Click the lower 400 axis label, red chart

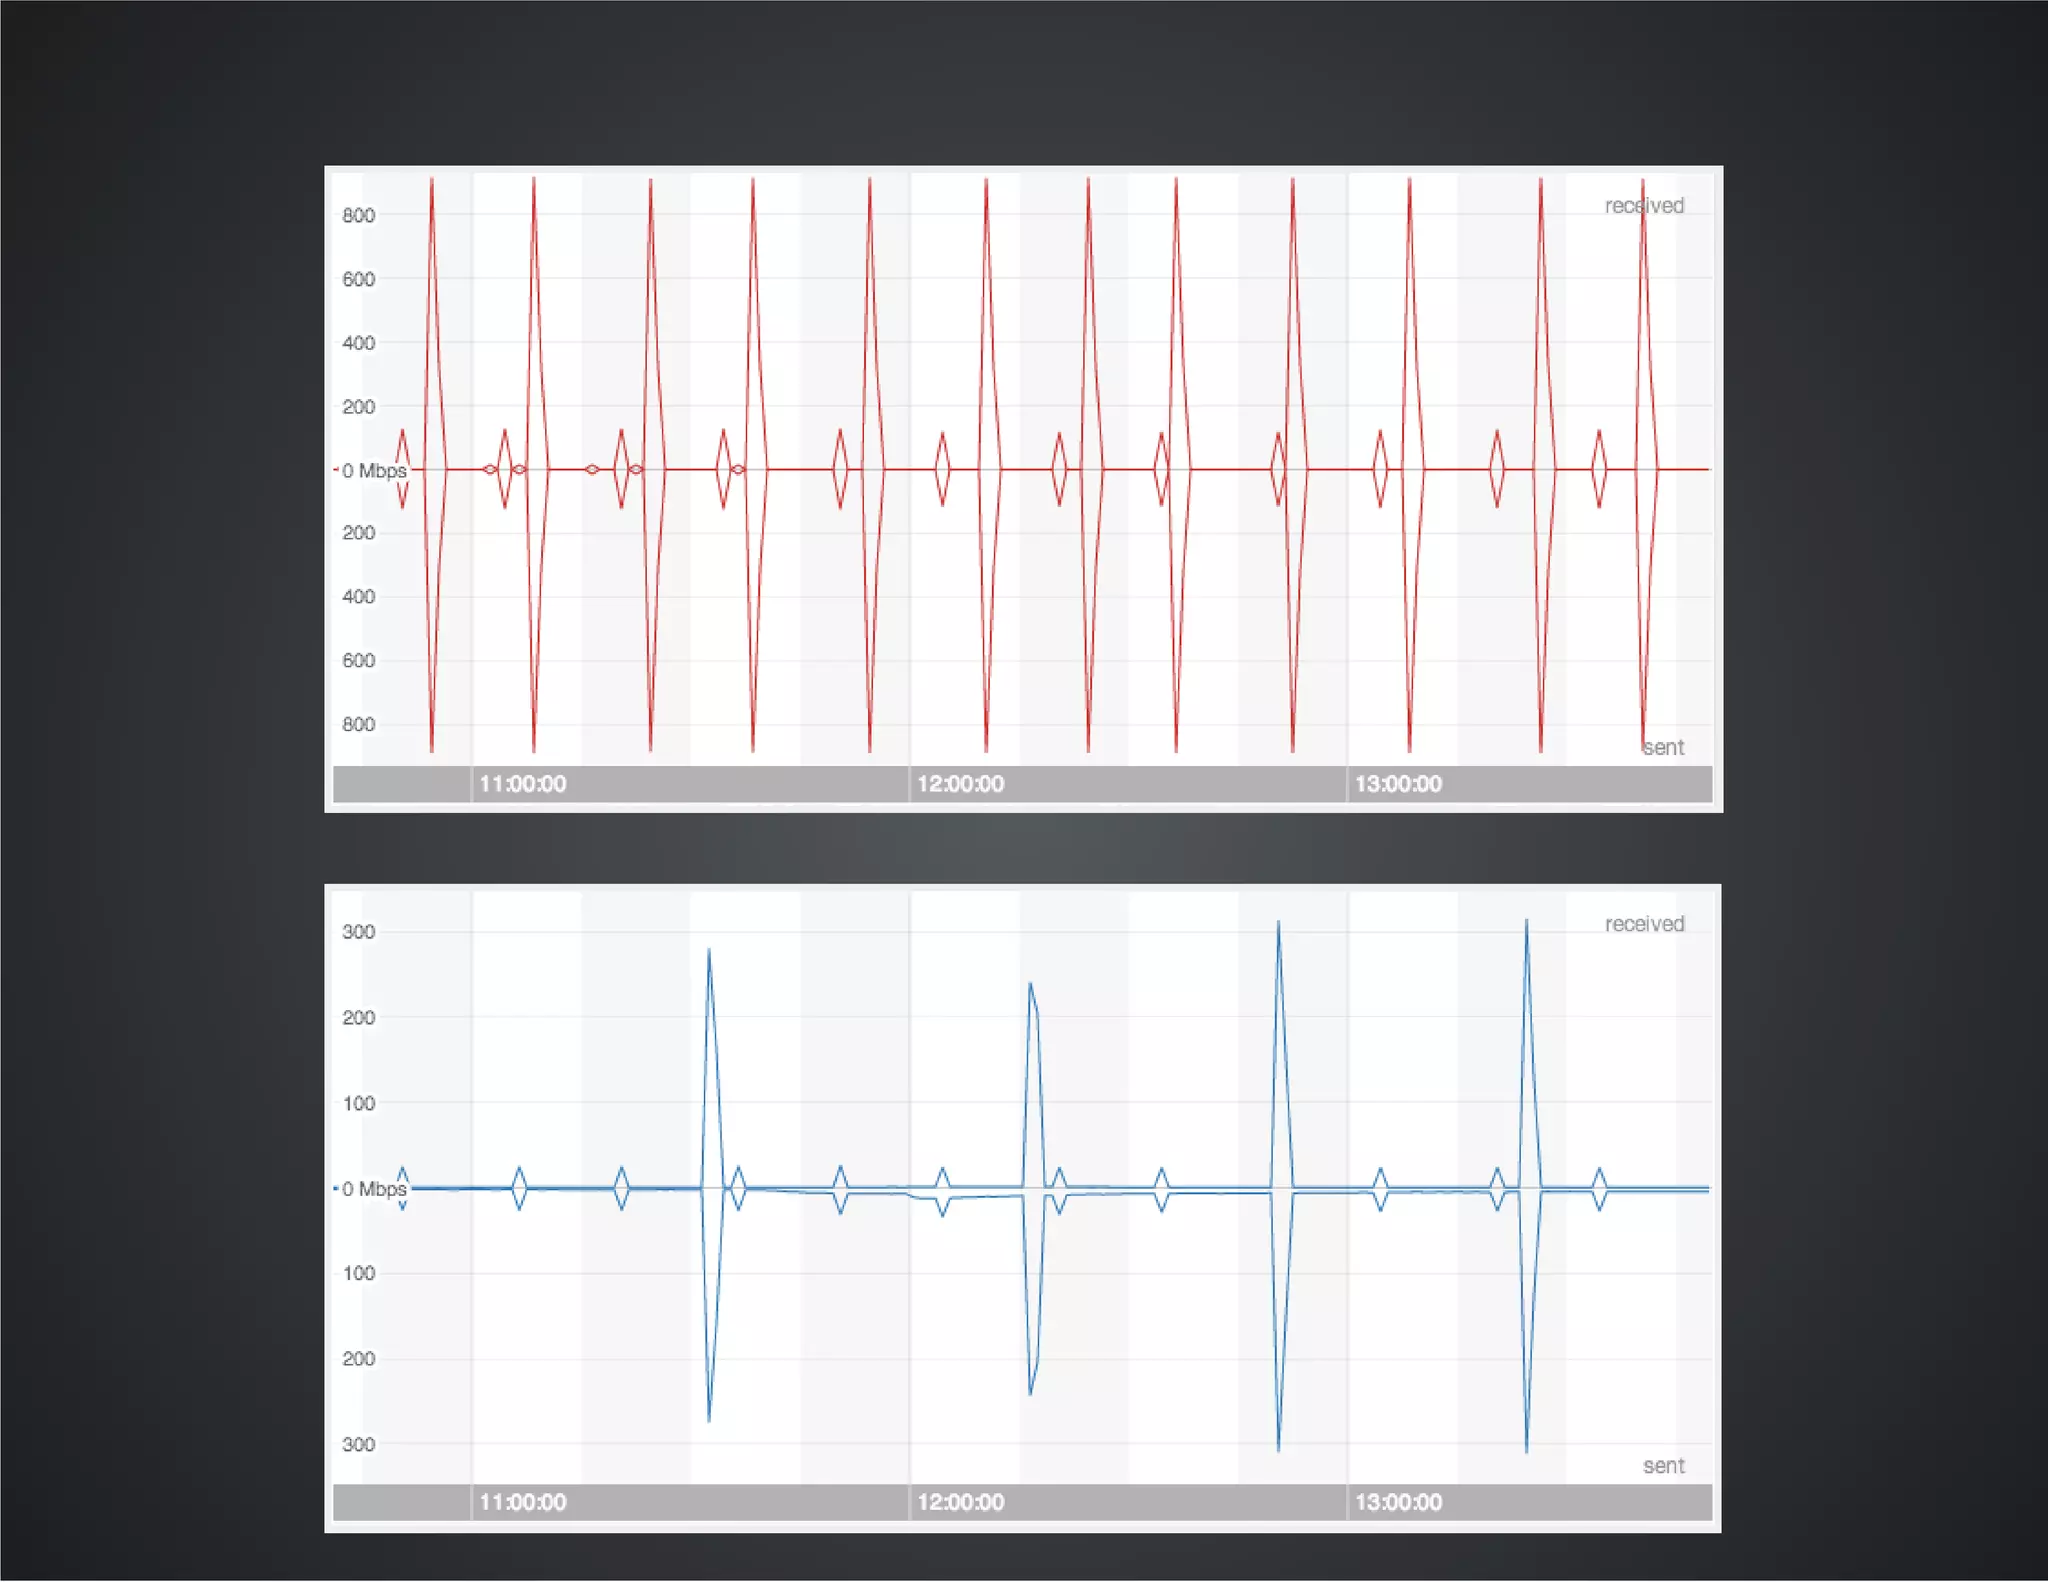pyautogui.click(x=358, y=597)
